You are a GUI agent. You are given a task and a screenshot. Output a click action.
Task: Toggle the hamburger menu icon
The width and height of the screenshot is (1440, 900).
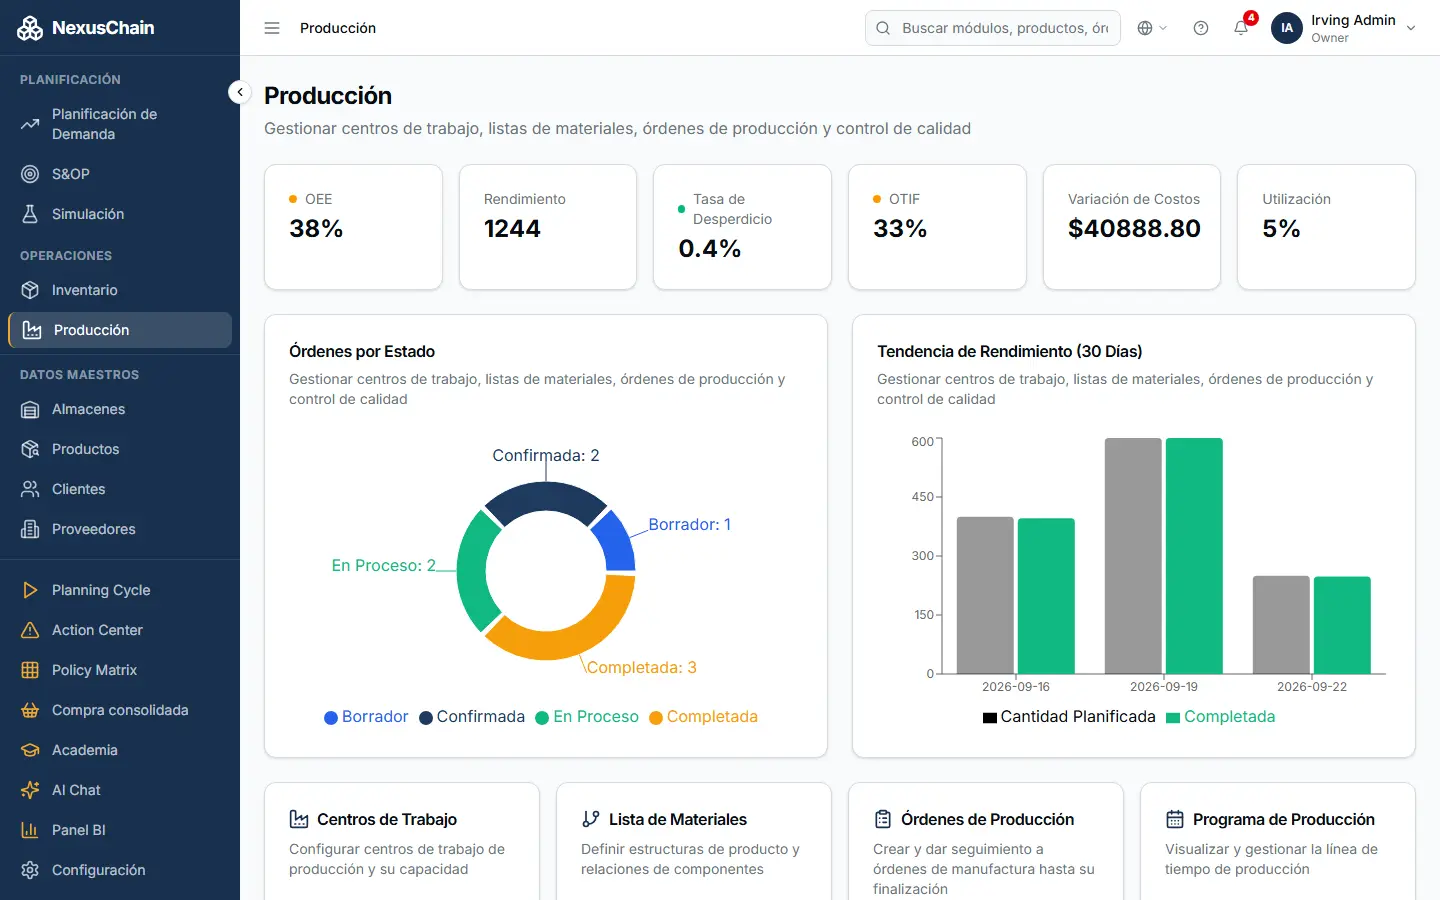272,28
